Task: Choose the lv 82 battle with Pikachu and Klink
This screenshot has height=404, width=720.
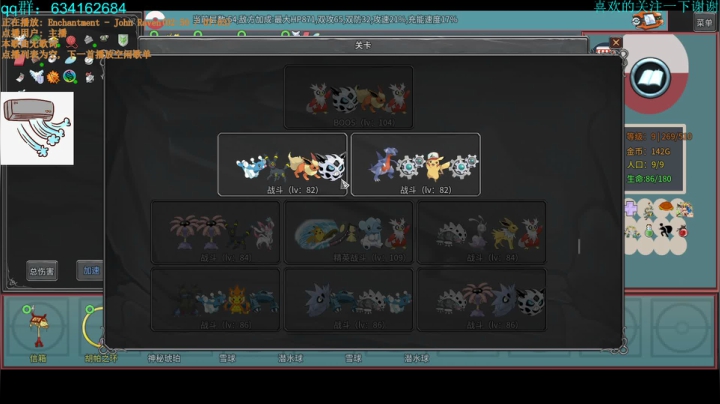Action: point(416,164)
